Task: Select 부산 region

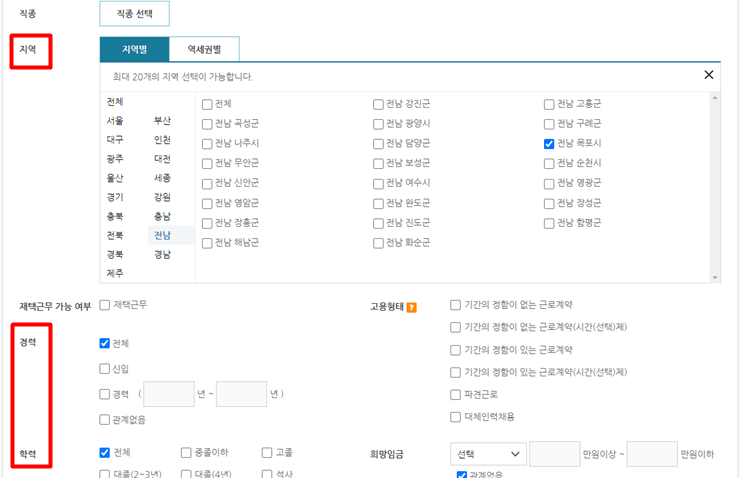Action: [x=162, y=121]
